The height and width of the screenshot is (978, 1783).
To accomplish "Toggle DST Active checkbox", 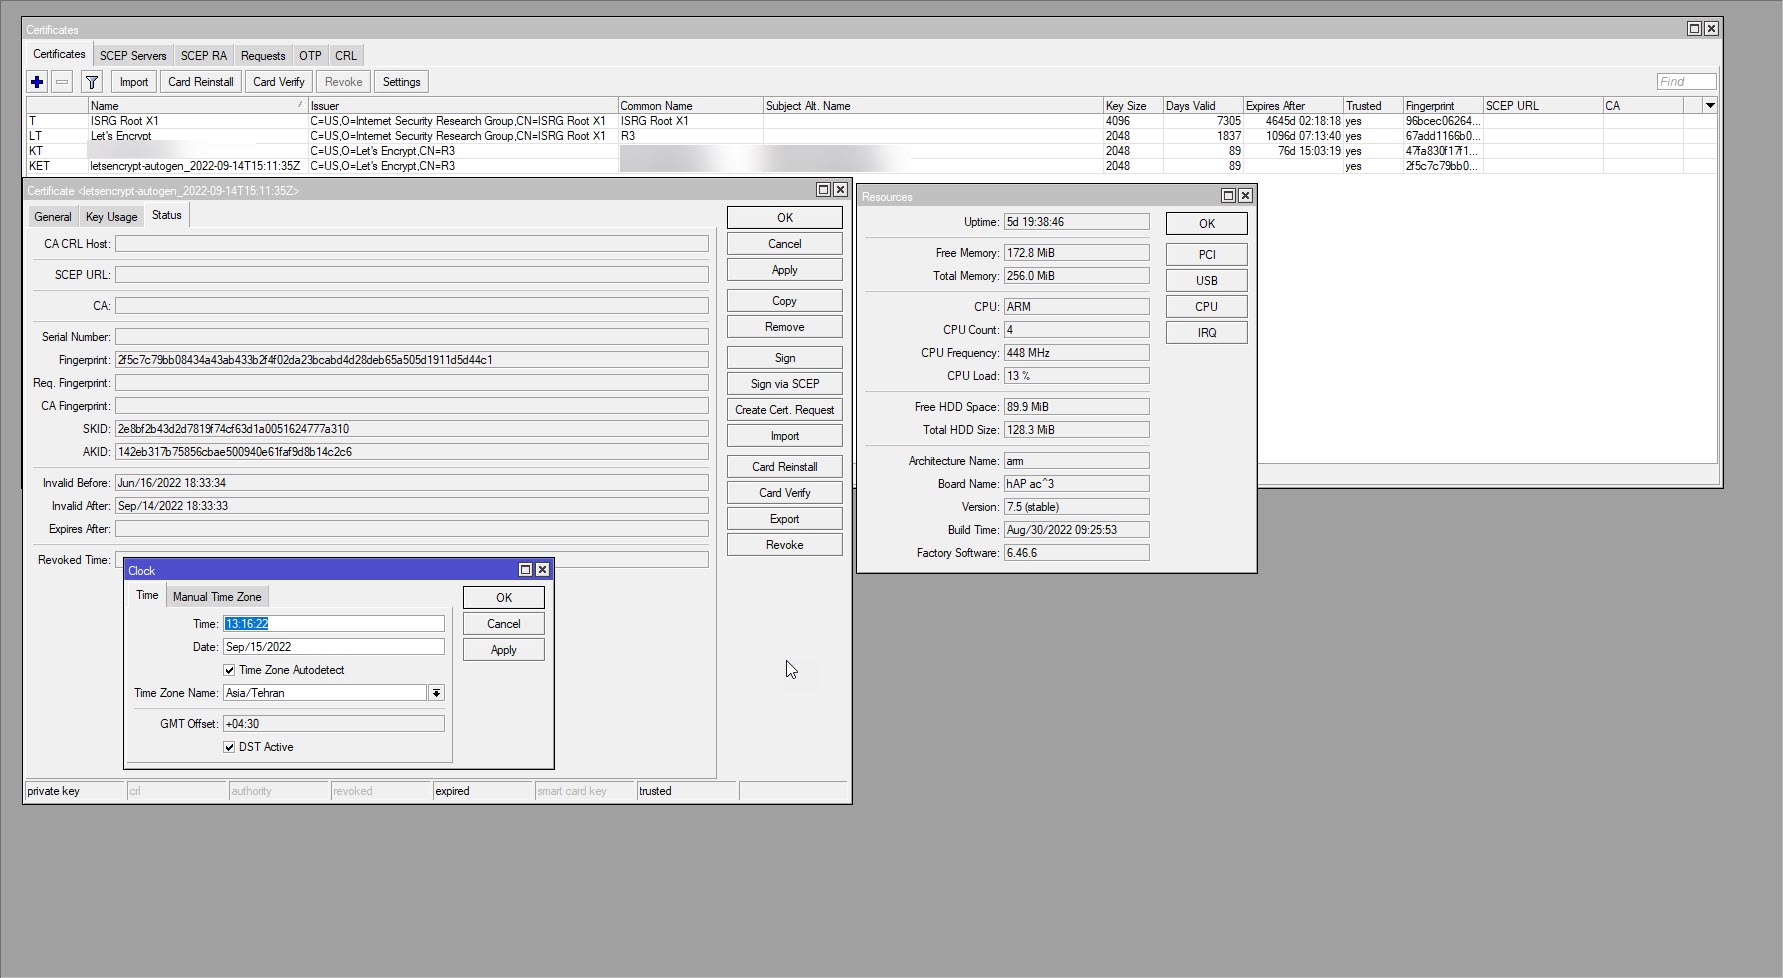I will point(229,747).
